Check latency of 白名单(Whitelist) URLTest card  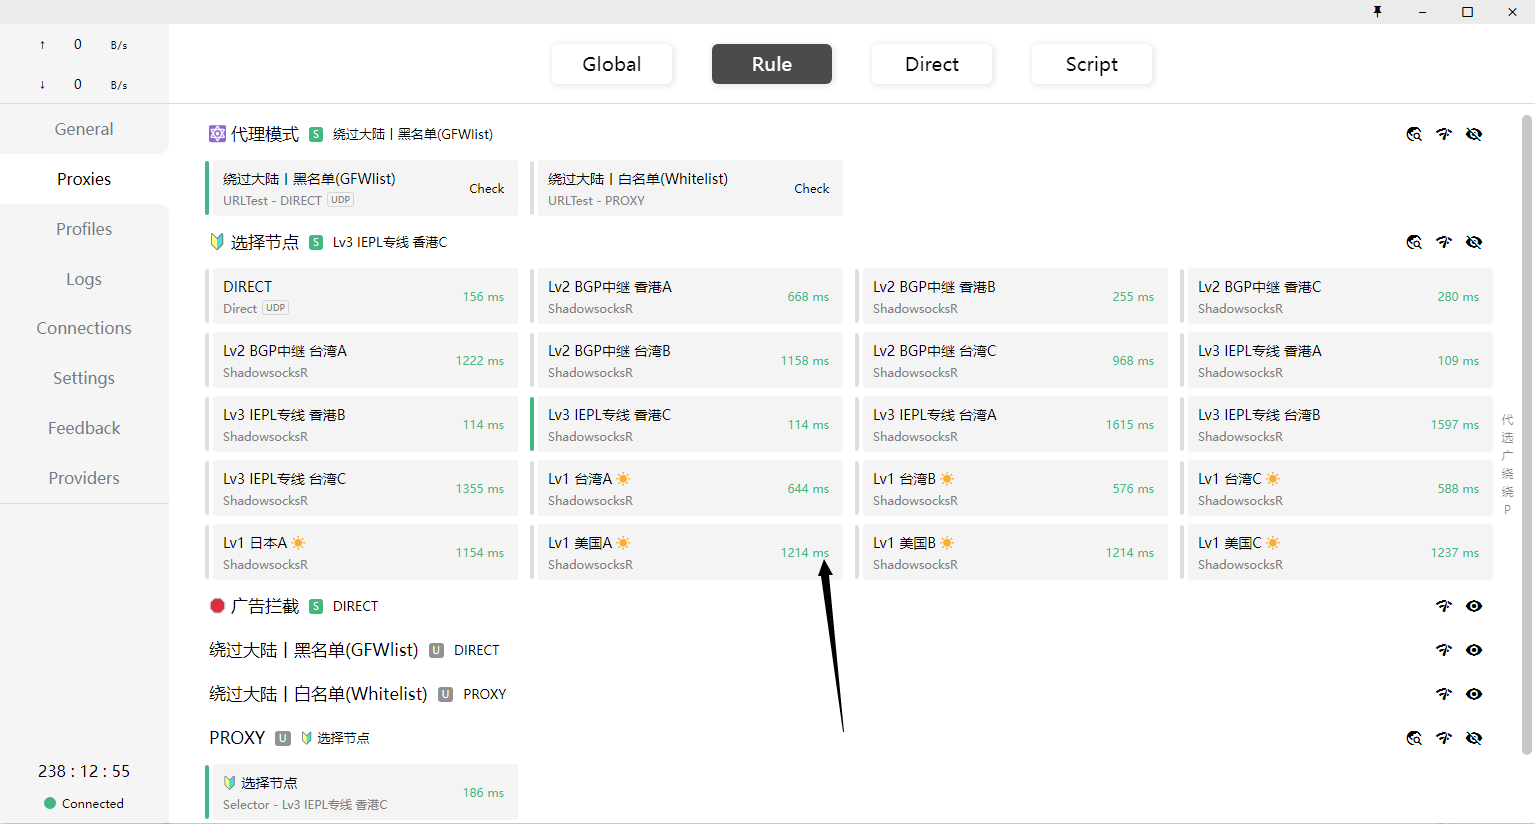tap(811, 188)
